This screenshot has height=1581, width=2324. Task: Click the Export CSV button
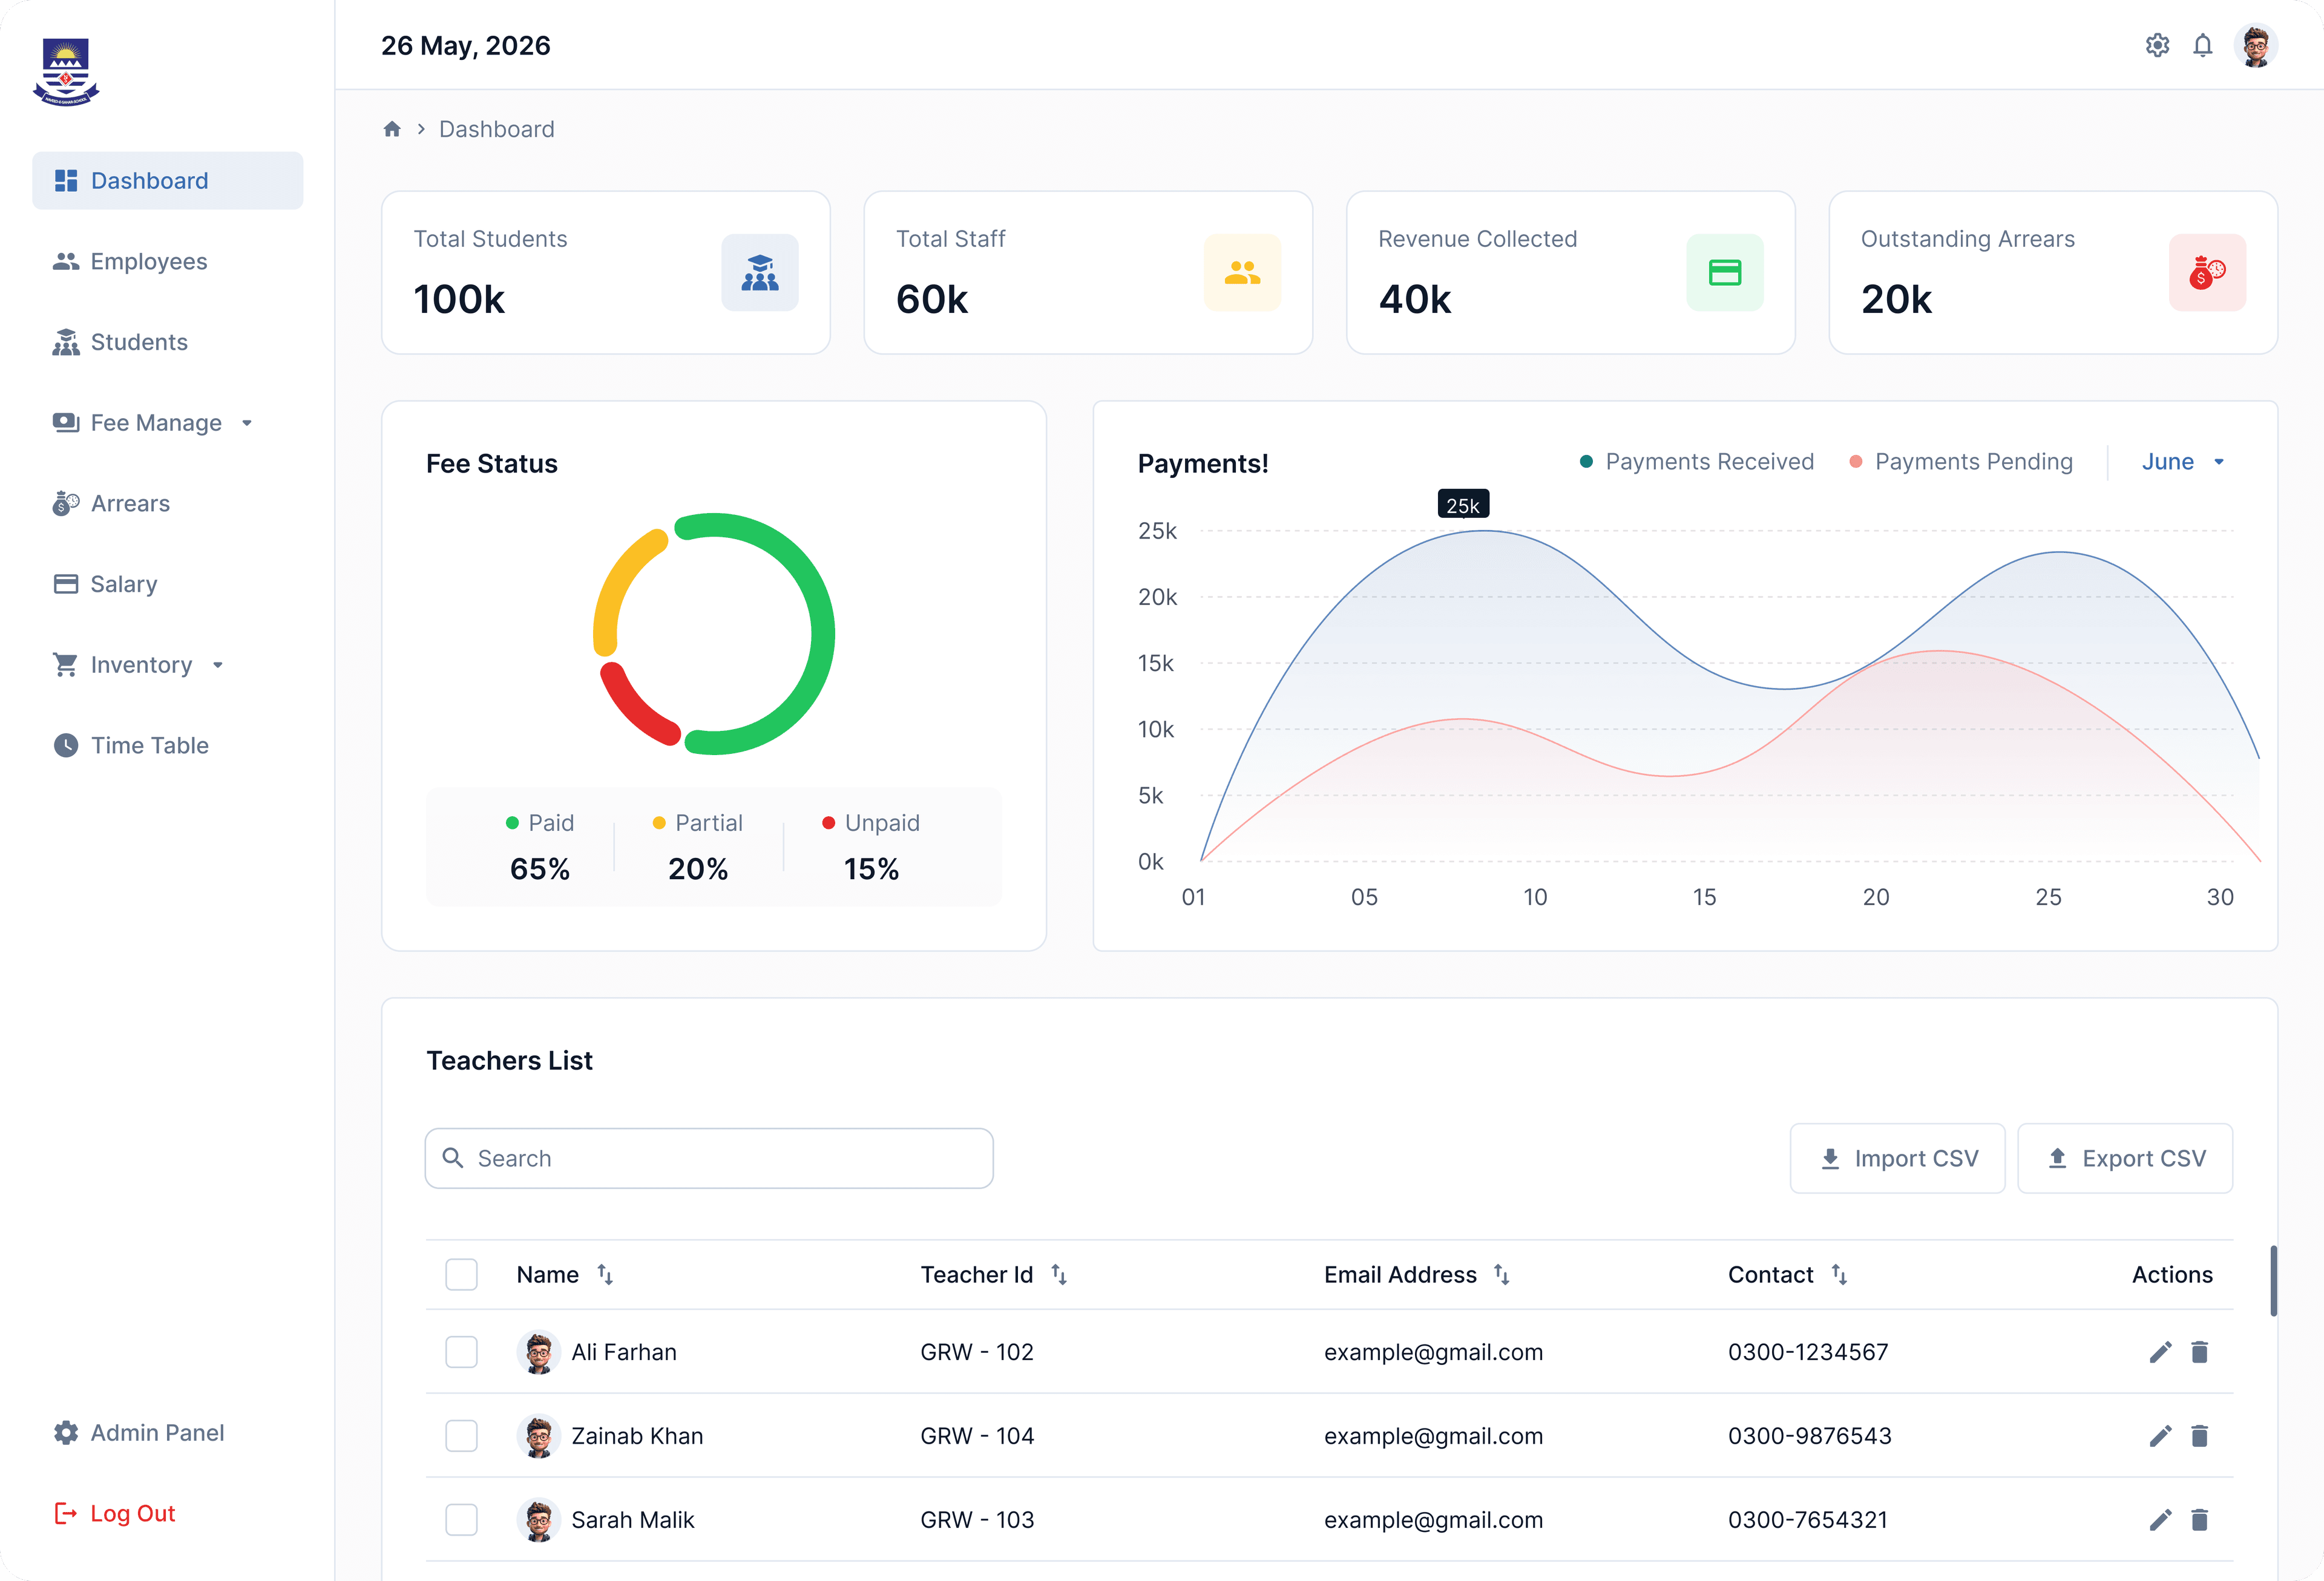point(2125,1158)
